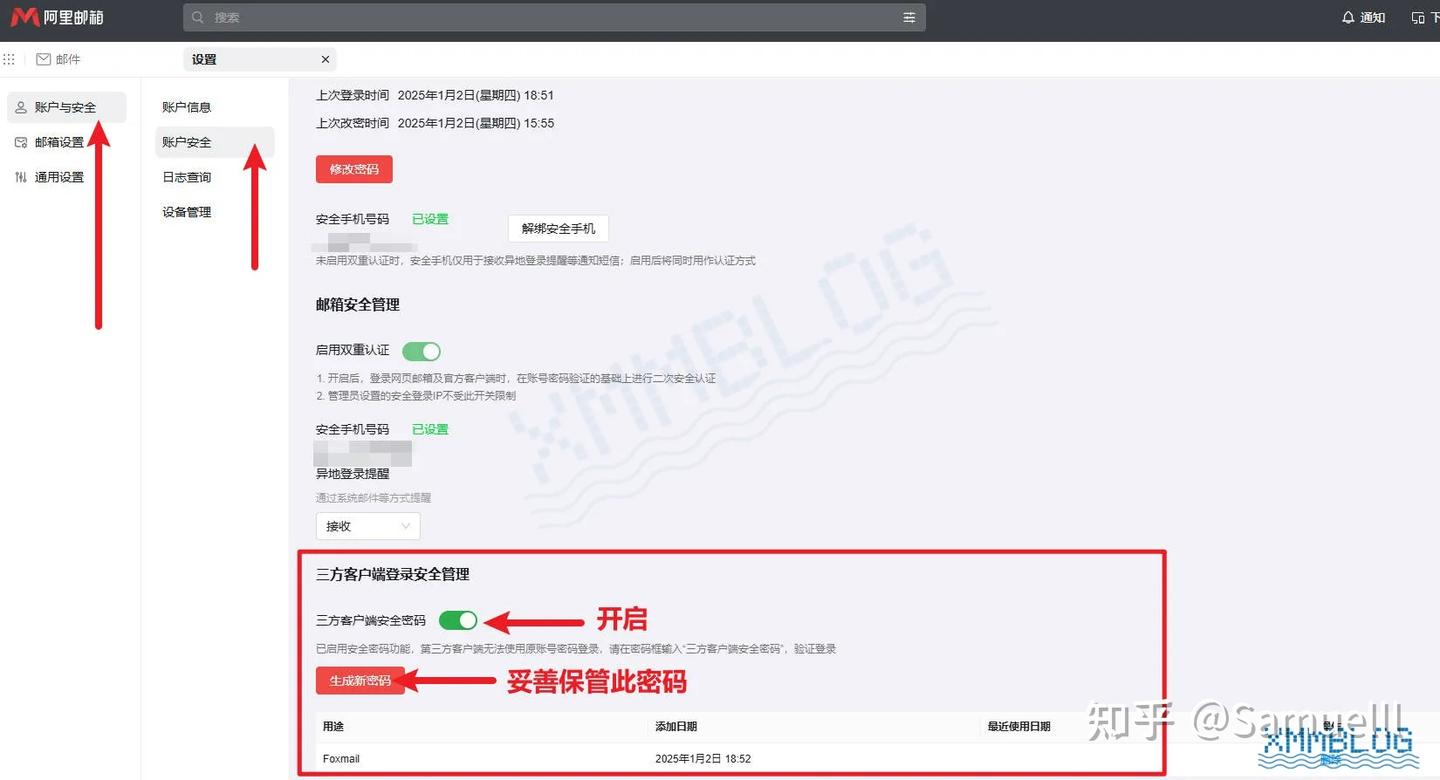Click 解绑安全手机 button
The height and width of the screenshot is (780, 1440).
click(x=558, y=228)
